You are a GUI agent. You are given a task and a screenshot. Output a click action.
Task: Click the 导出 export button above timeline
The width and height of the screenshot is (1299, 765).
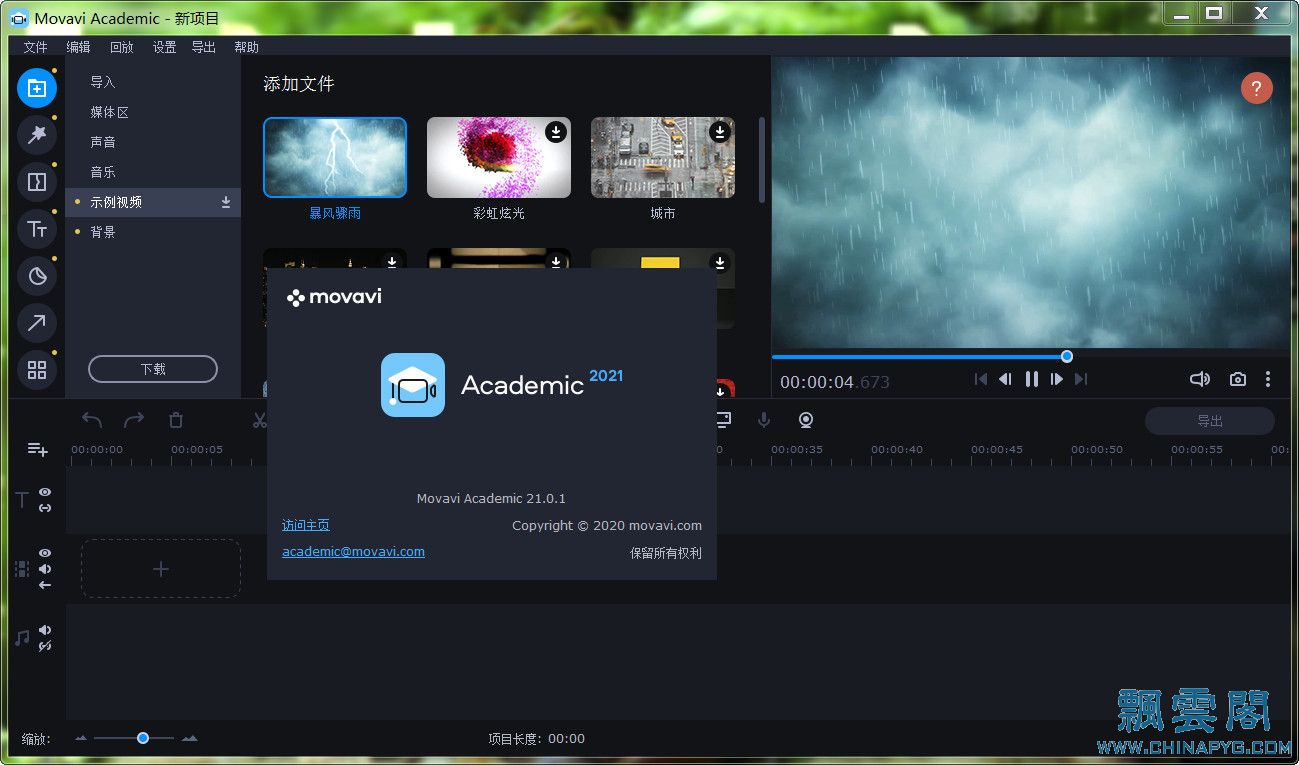pyautogui.click(x=1210, y=421)
